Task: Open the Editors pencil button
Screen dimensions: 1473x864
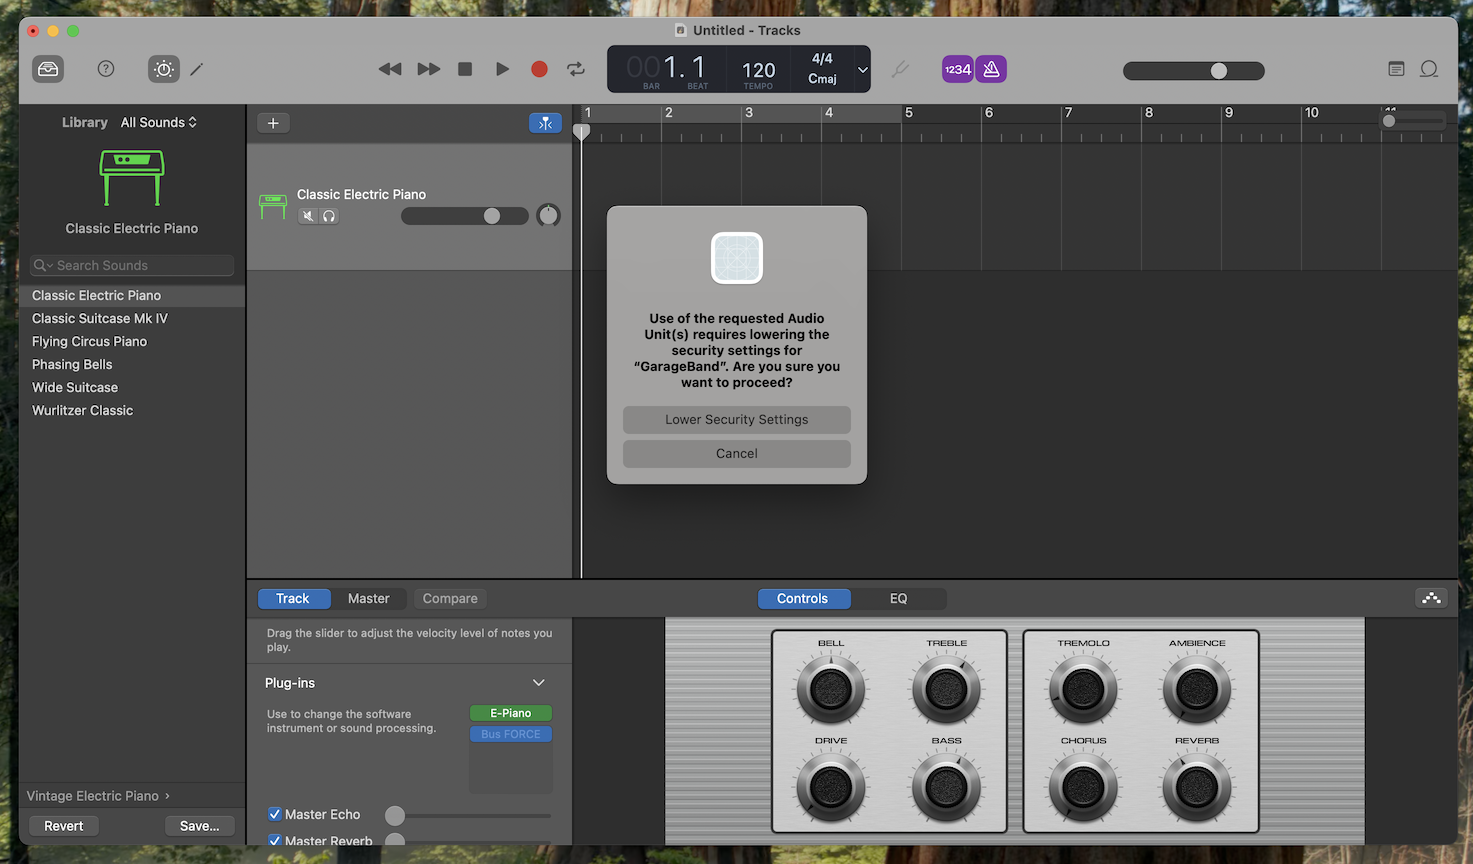Action: (197, 69)
